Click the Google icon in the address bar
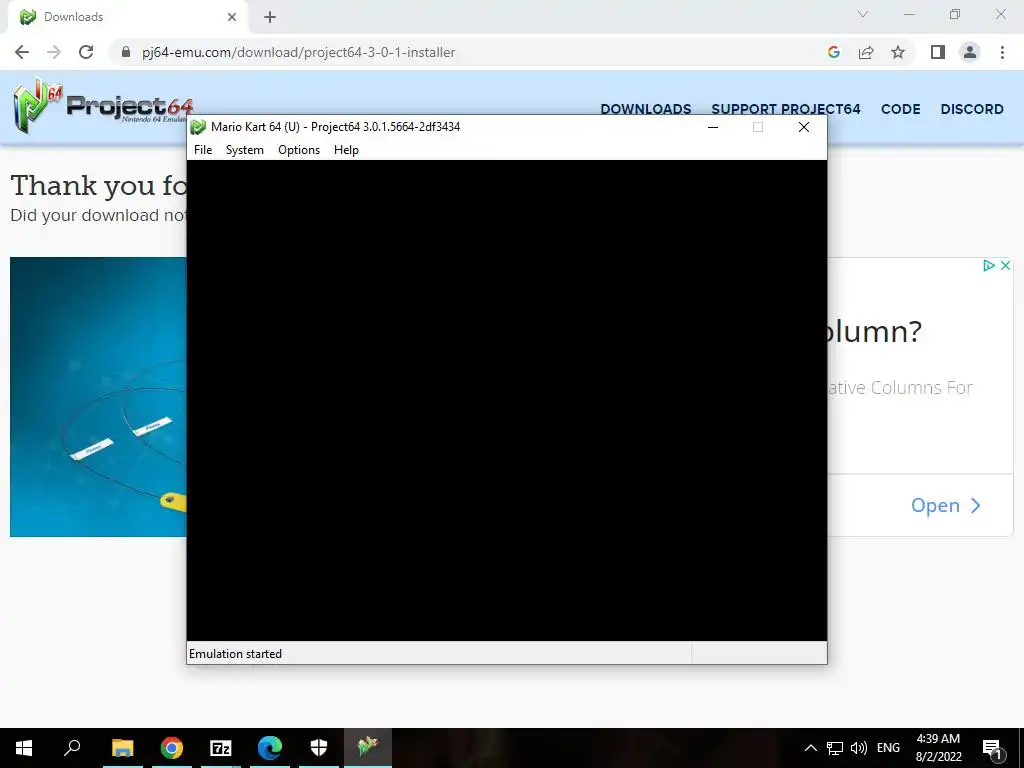Image resolution: width=1024 pixels, height=768 pixels. click(833, 52)
